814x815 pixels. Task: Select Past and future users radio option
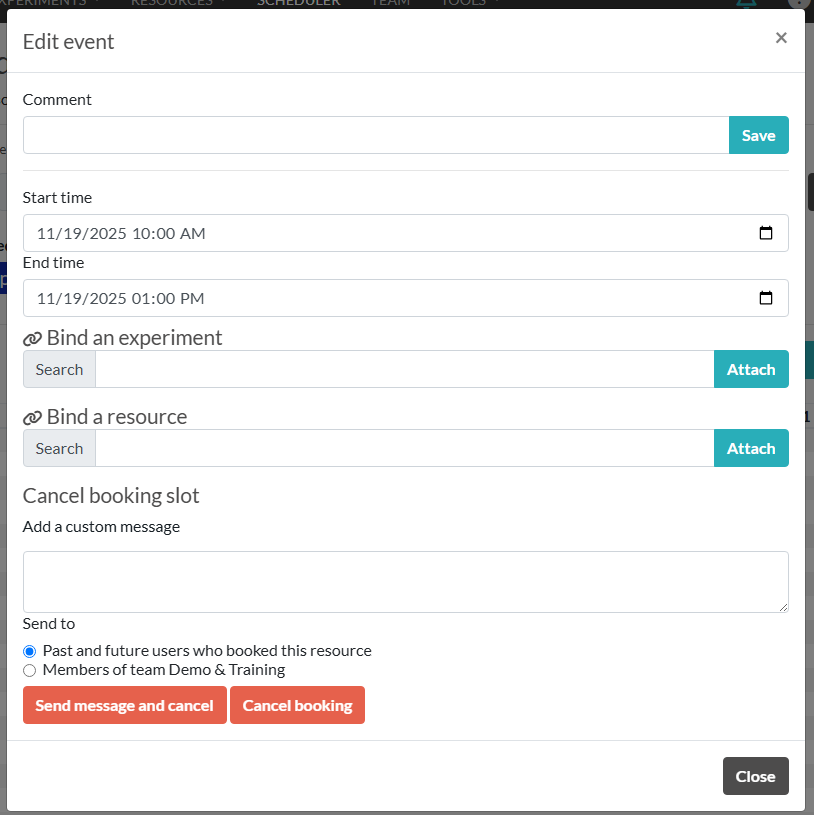click(x=30, y=651)
